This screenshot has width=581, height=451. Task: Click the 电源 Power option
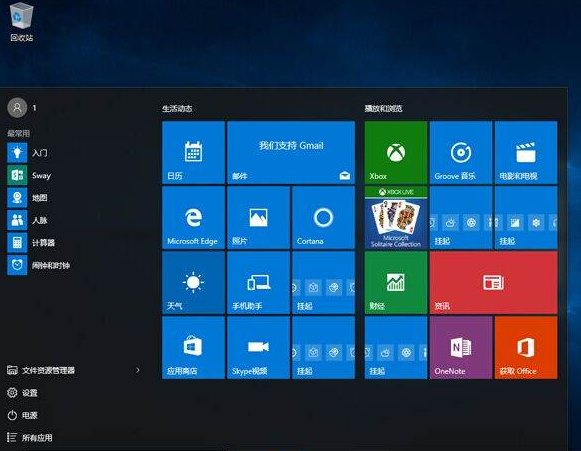pyautogui.click(x=22, y=415)
